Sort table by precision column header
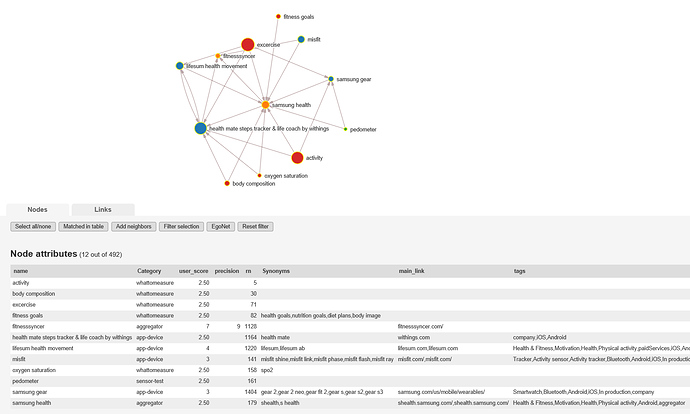This screenshot has height=414, width=690. [227, 271]
